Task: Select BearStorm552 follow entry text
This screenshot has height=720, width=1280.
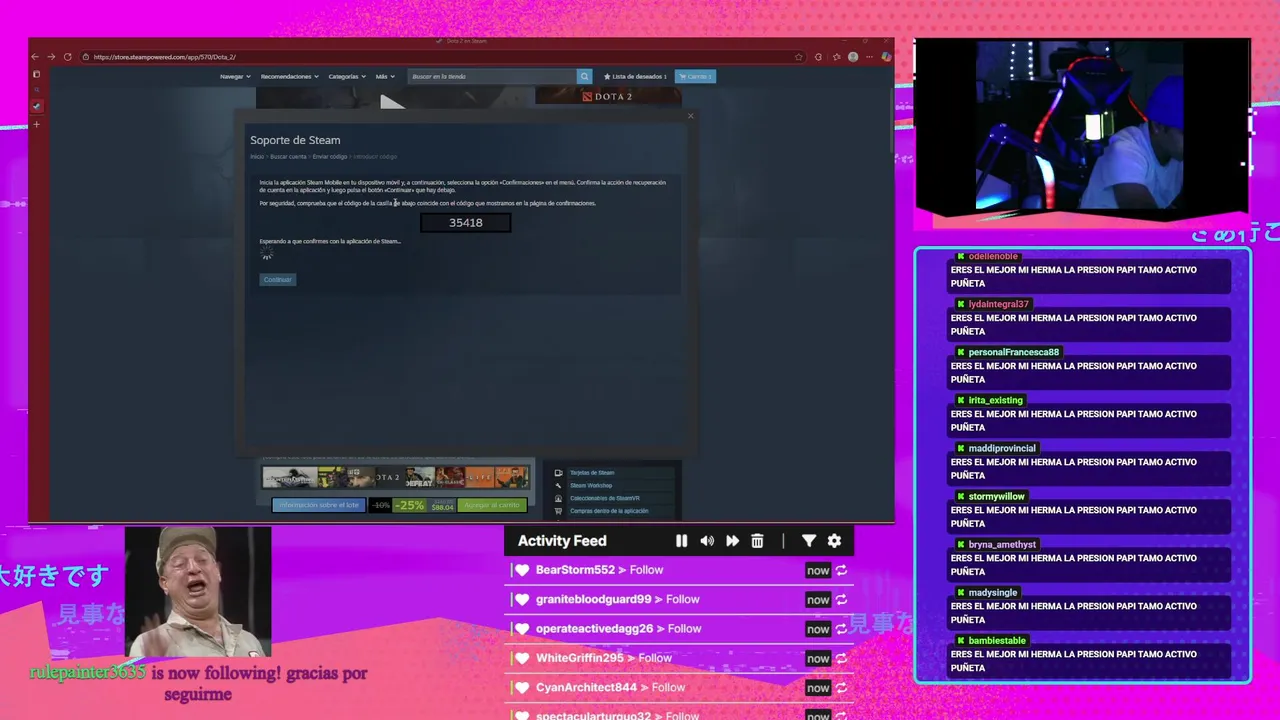Action: (599, 570)
